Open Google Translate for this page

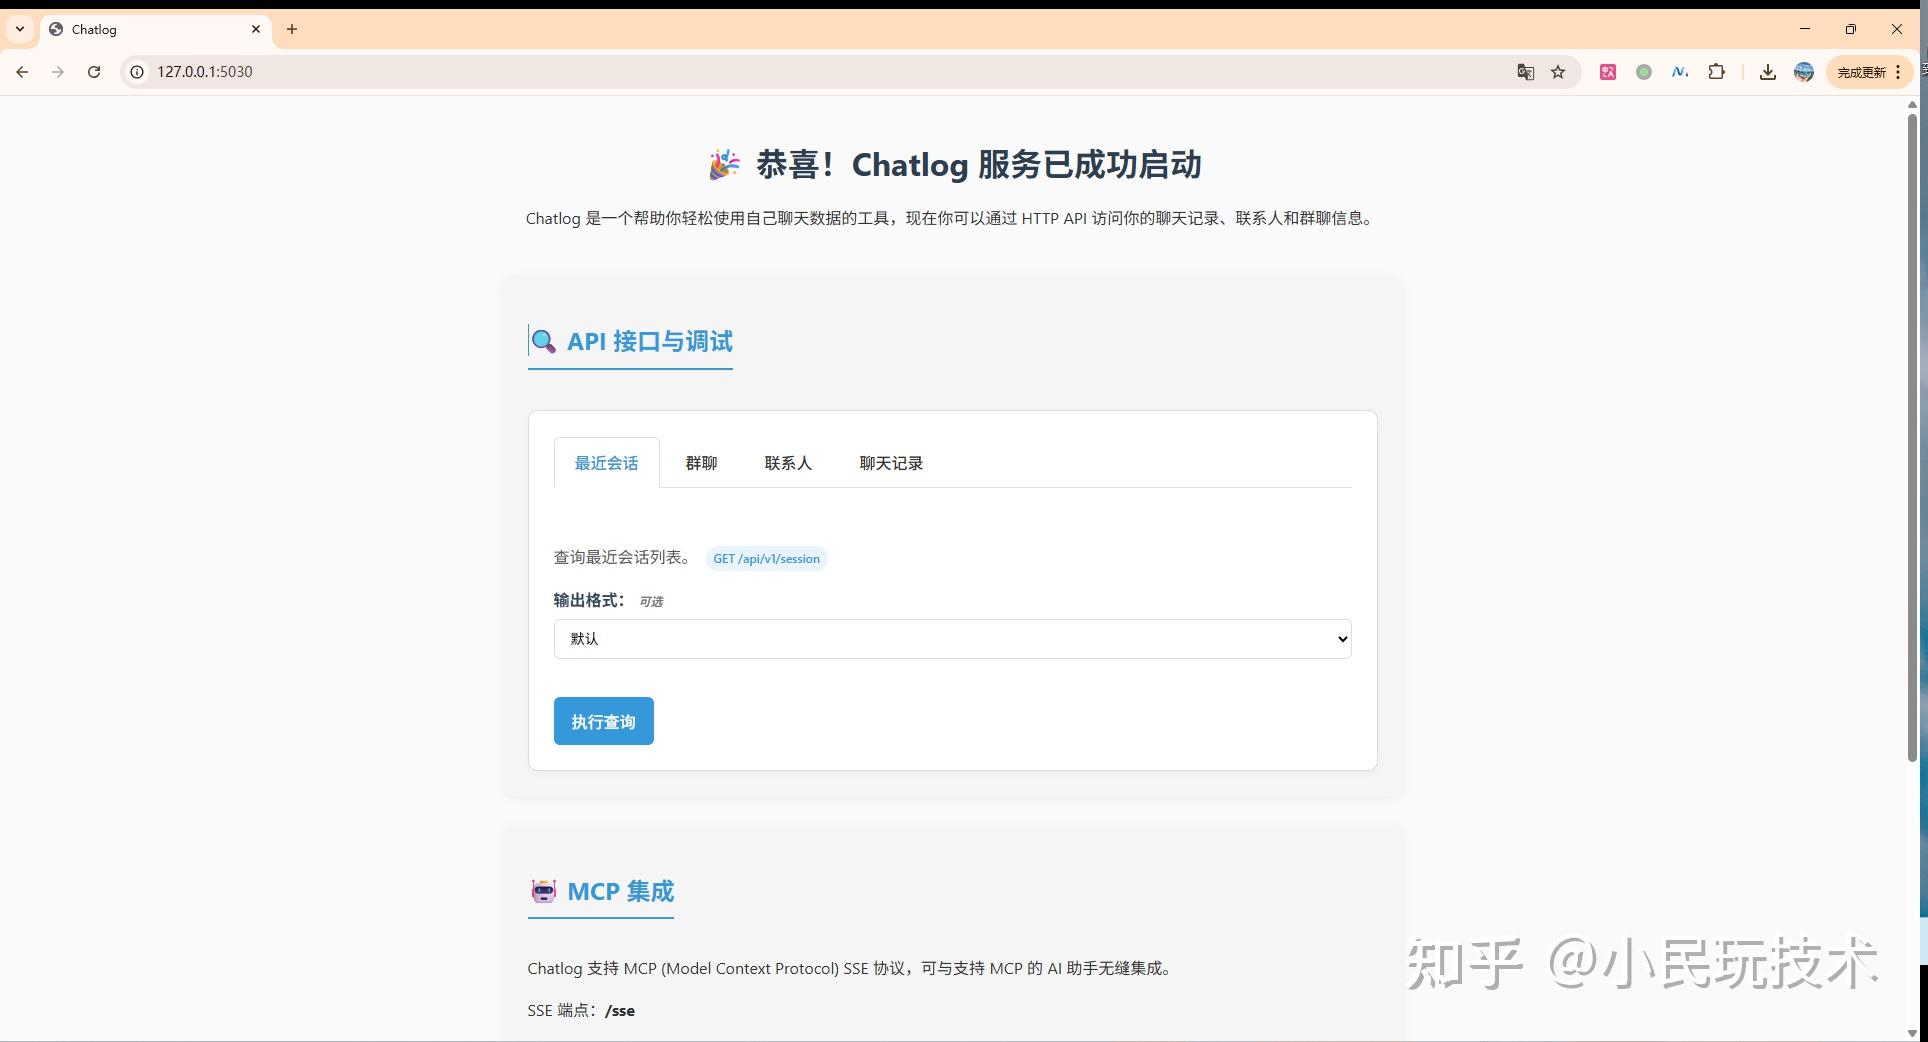(x=1524, y=71)
